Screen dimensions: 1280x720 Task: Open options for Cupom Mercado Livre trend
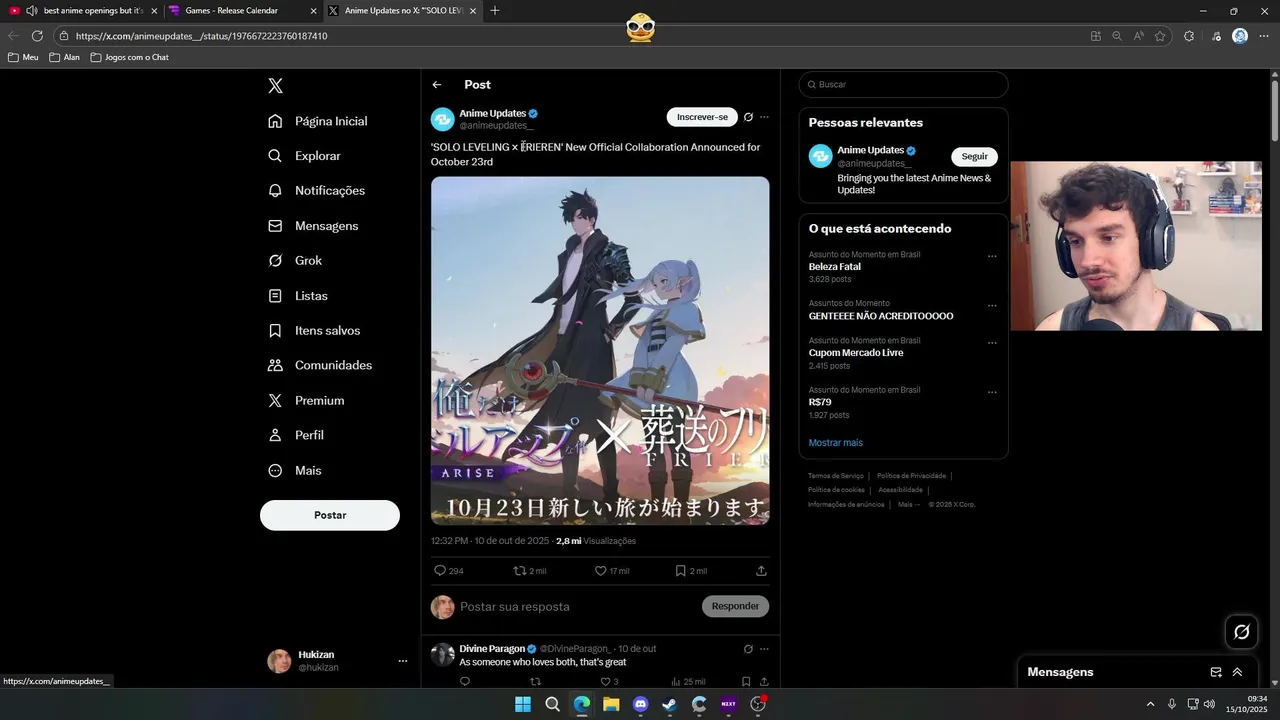coord(992,342)
